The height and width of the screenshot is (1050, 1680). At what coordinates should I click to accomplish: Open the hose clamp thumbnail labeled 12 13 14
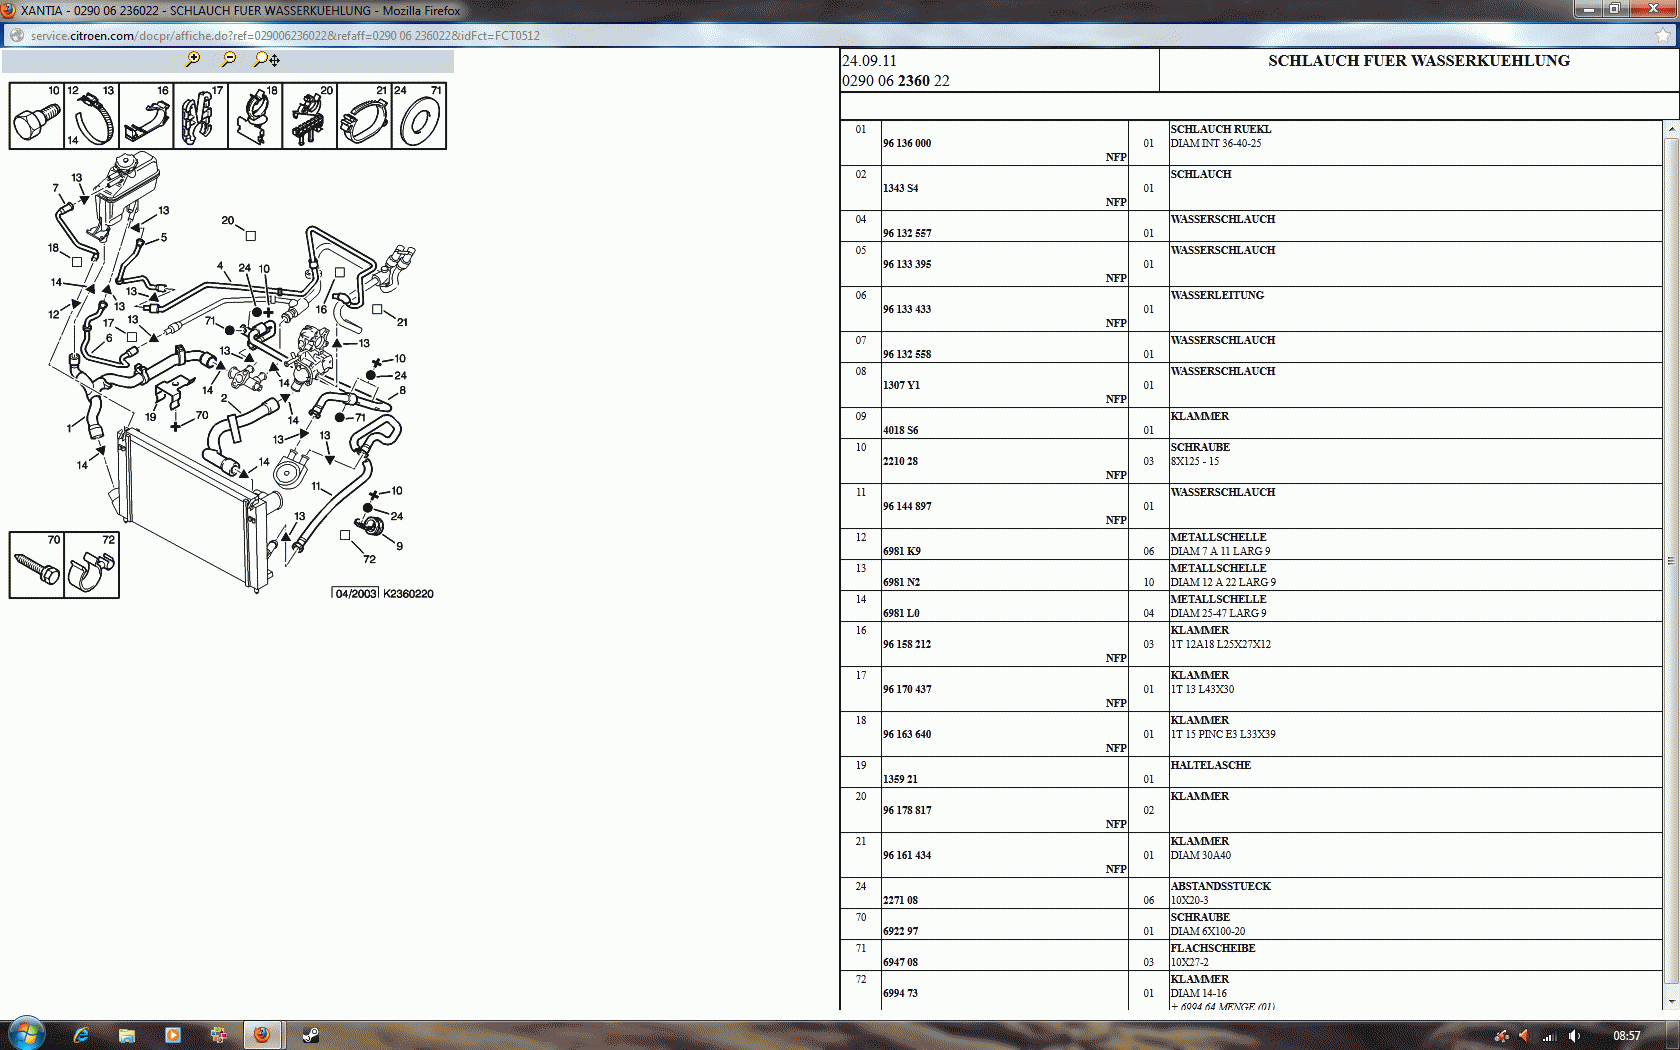(91, 116)
